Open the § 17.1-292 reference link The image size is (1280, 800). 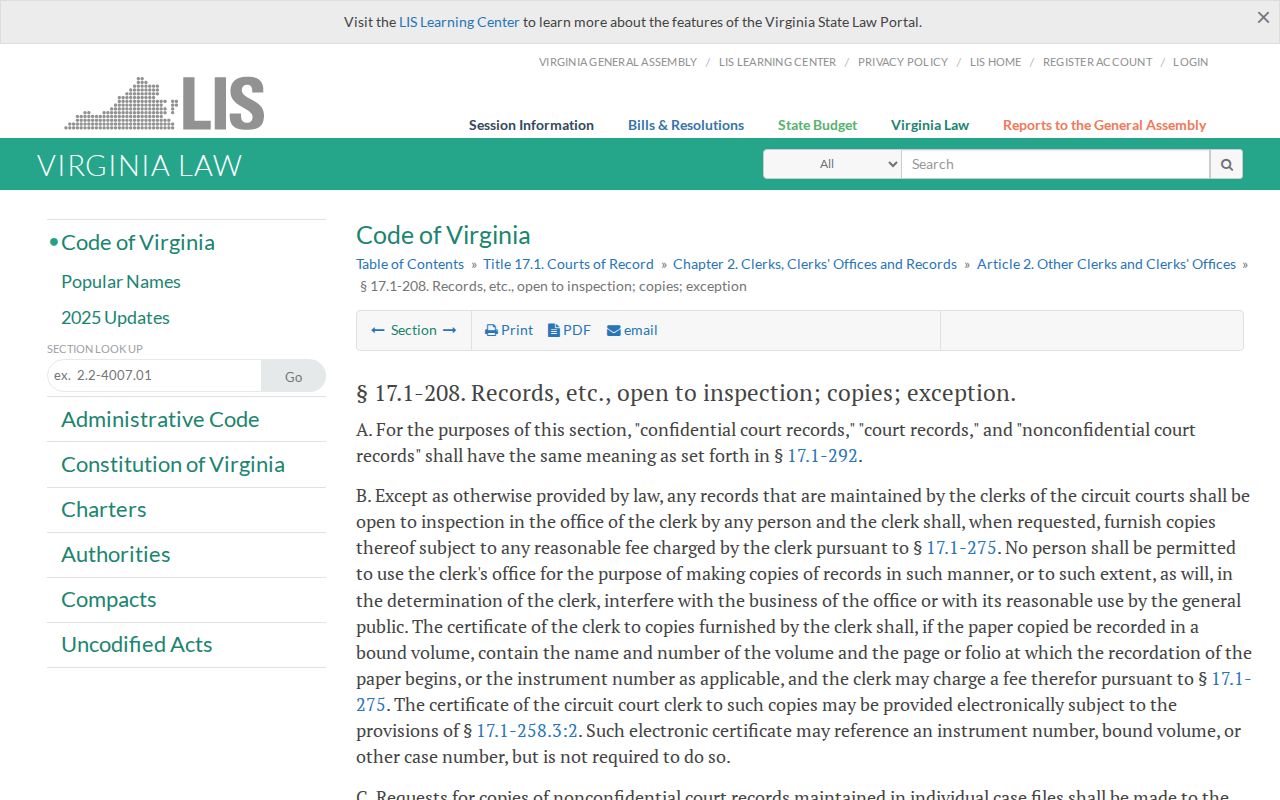tap(823, 456)
